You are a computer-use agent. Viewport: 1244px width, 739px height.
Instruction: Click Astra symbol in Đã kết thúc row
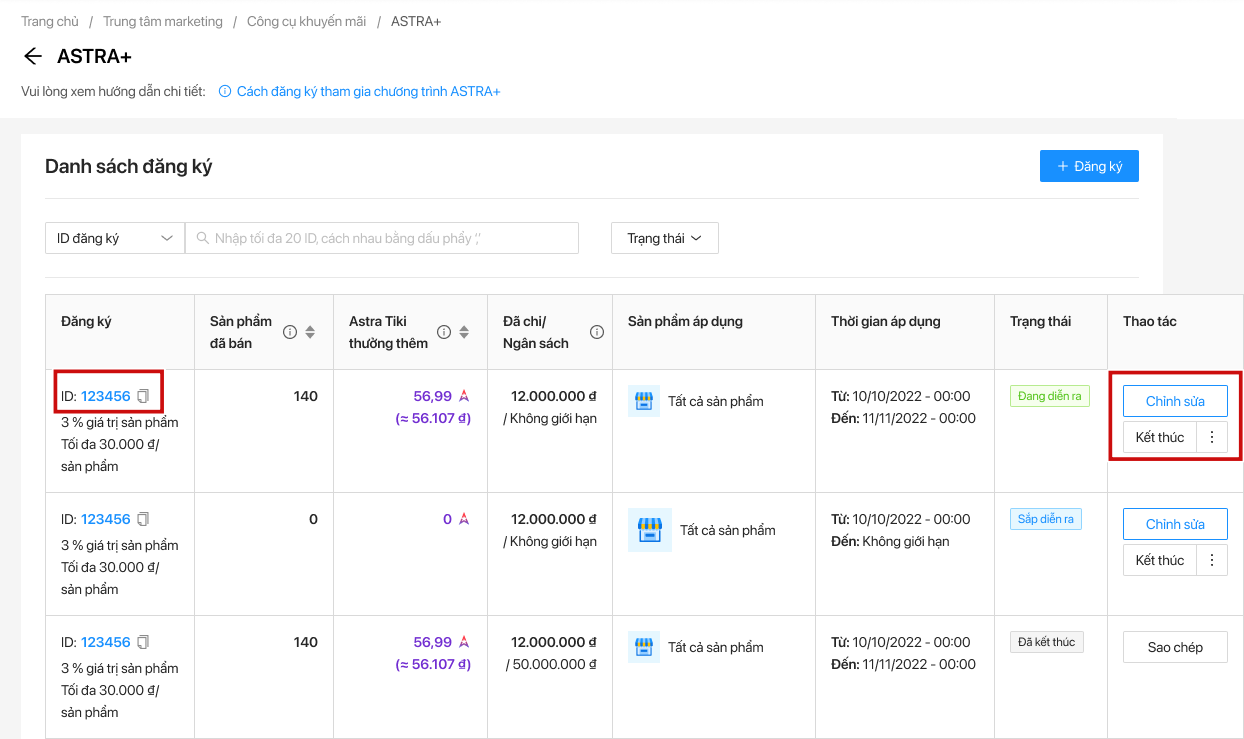click(464, 642)
